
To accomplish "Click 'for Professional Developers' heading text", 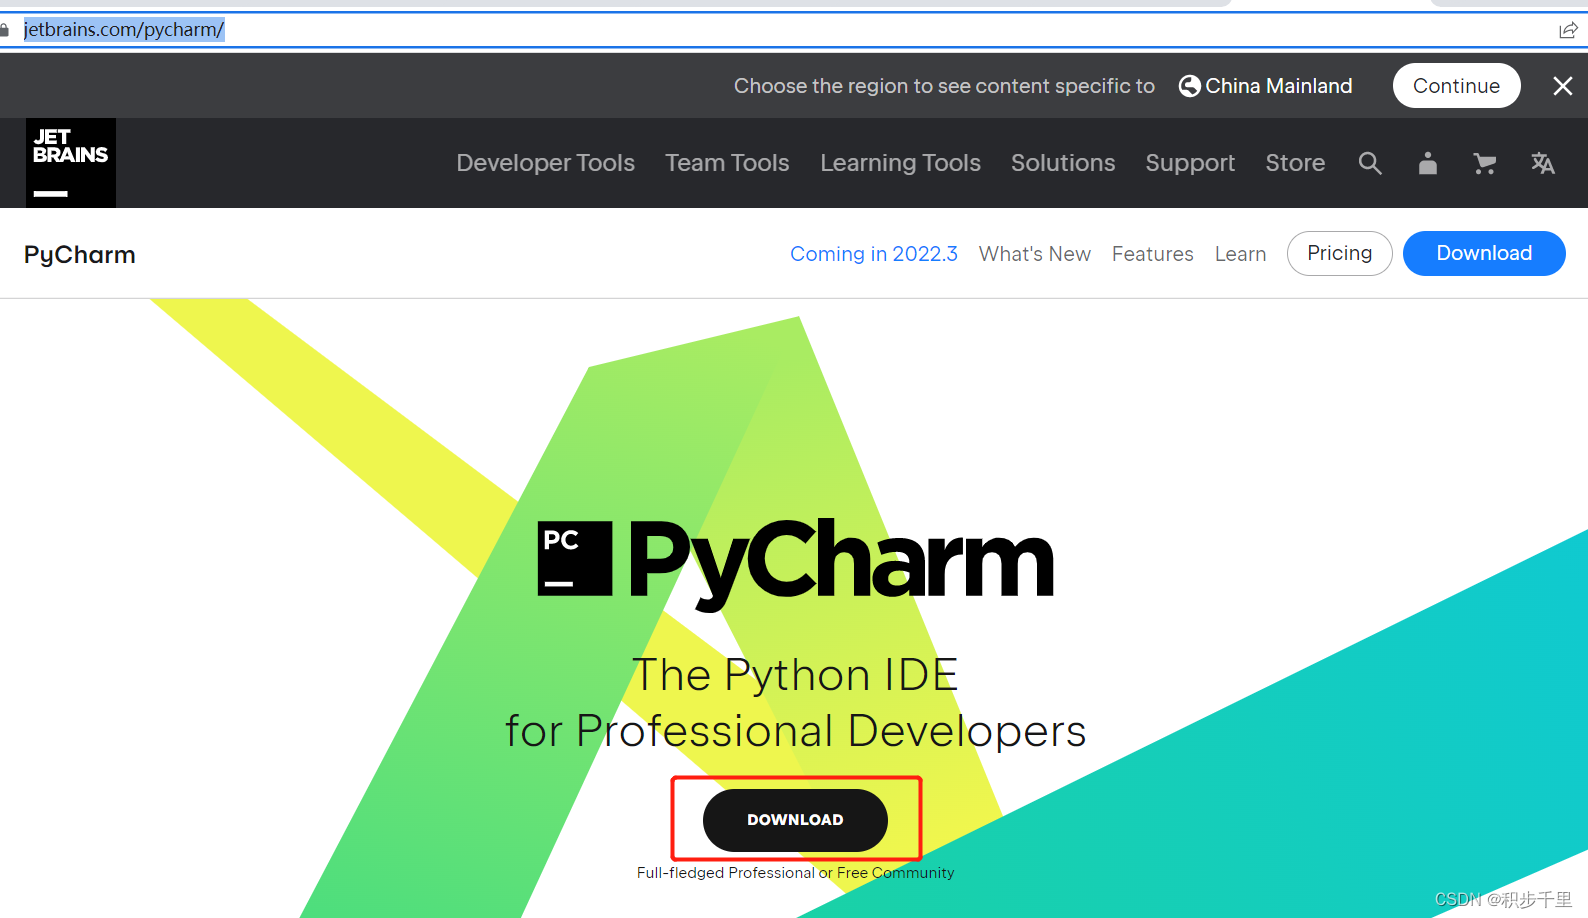I will (795, 732).
